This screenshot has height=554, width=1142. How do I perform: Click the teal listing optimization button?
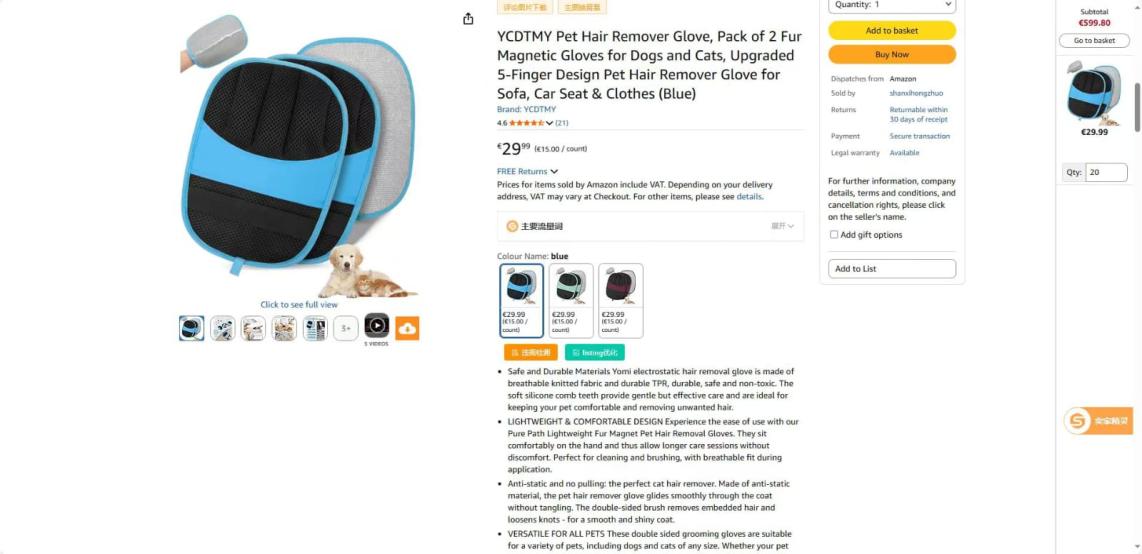(594, 352)
